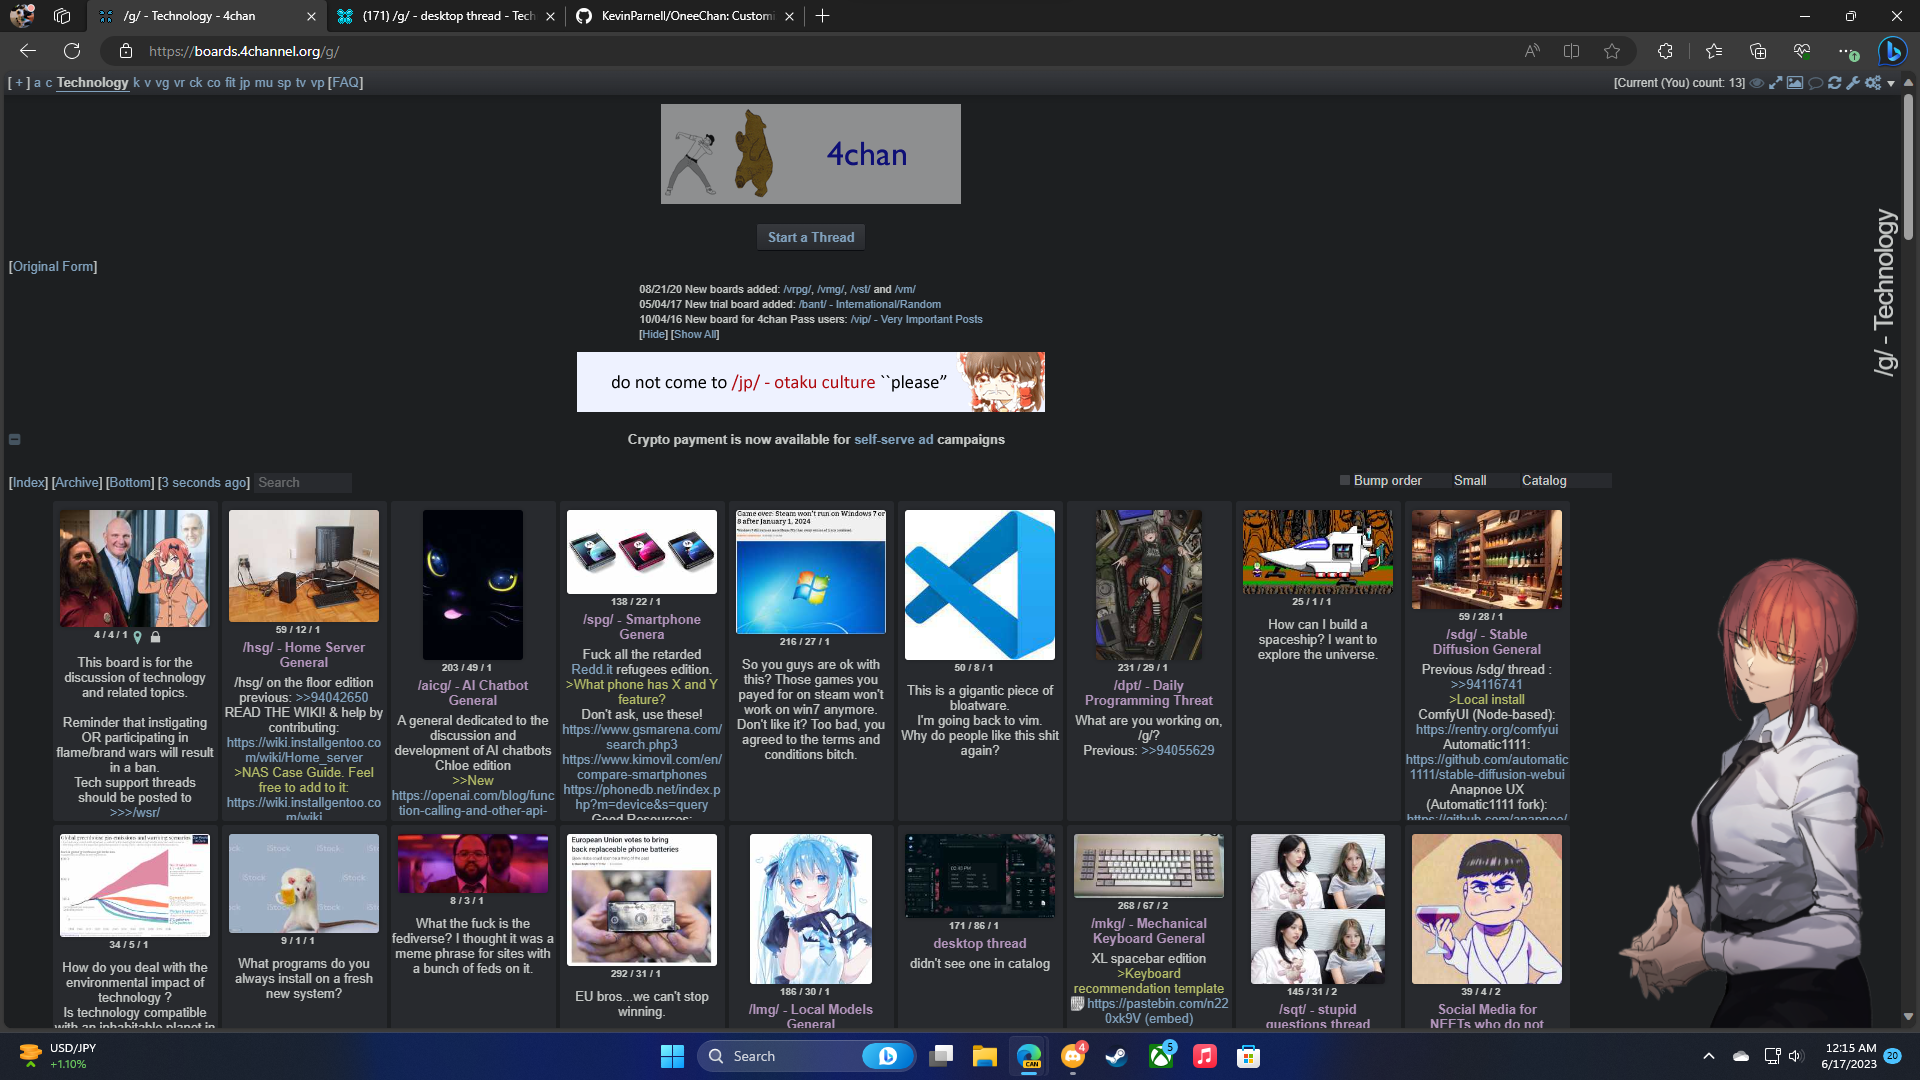
Task: Click the refresh arrows icon in header
Action: click(x=1835, y=83)
